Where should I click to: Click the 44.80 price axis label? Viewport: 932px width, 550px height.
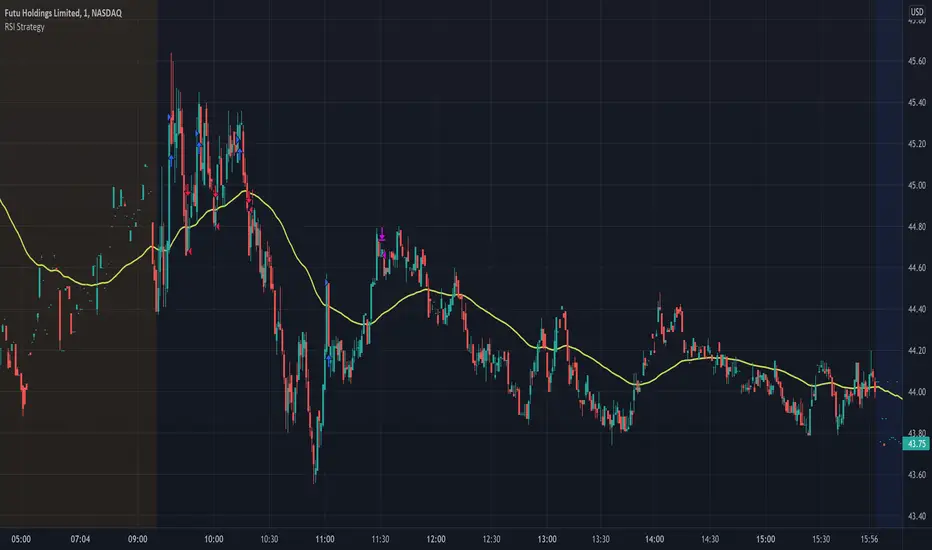tap(917, 227)
